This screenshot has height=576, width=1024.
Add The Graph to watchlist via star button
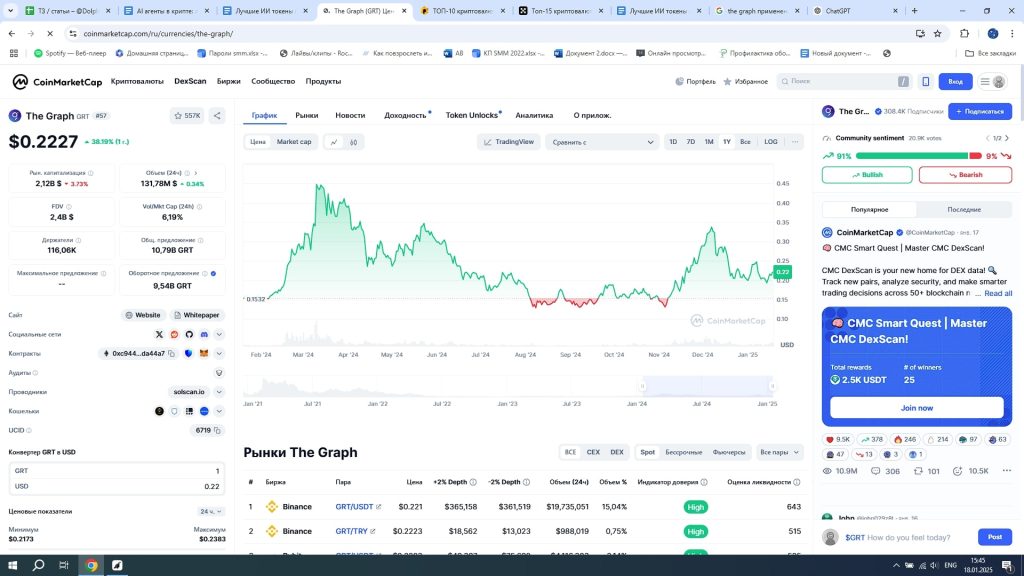pos(187,116)
